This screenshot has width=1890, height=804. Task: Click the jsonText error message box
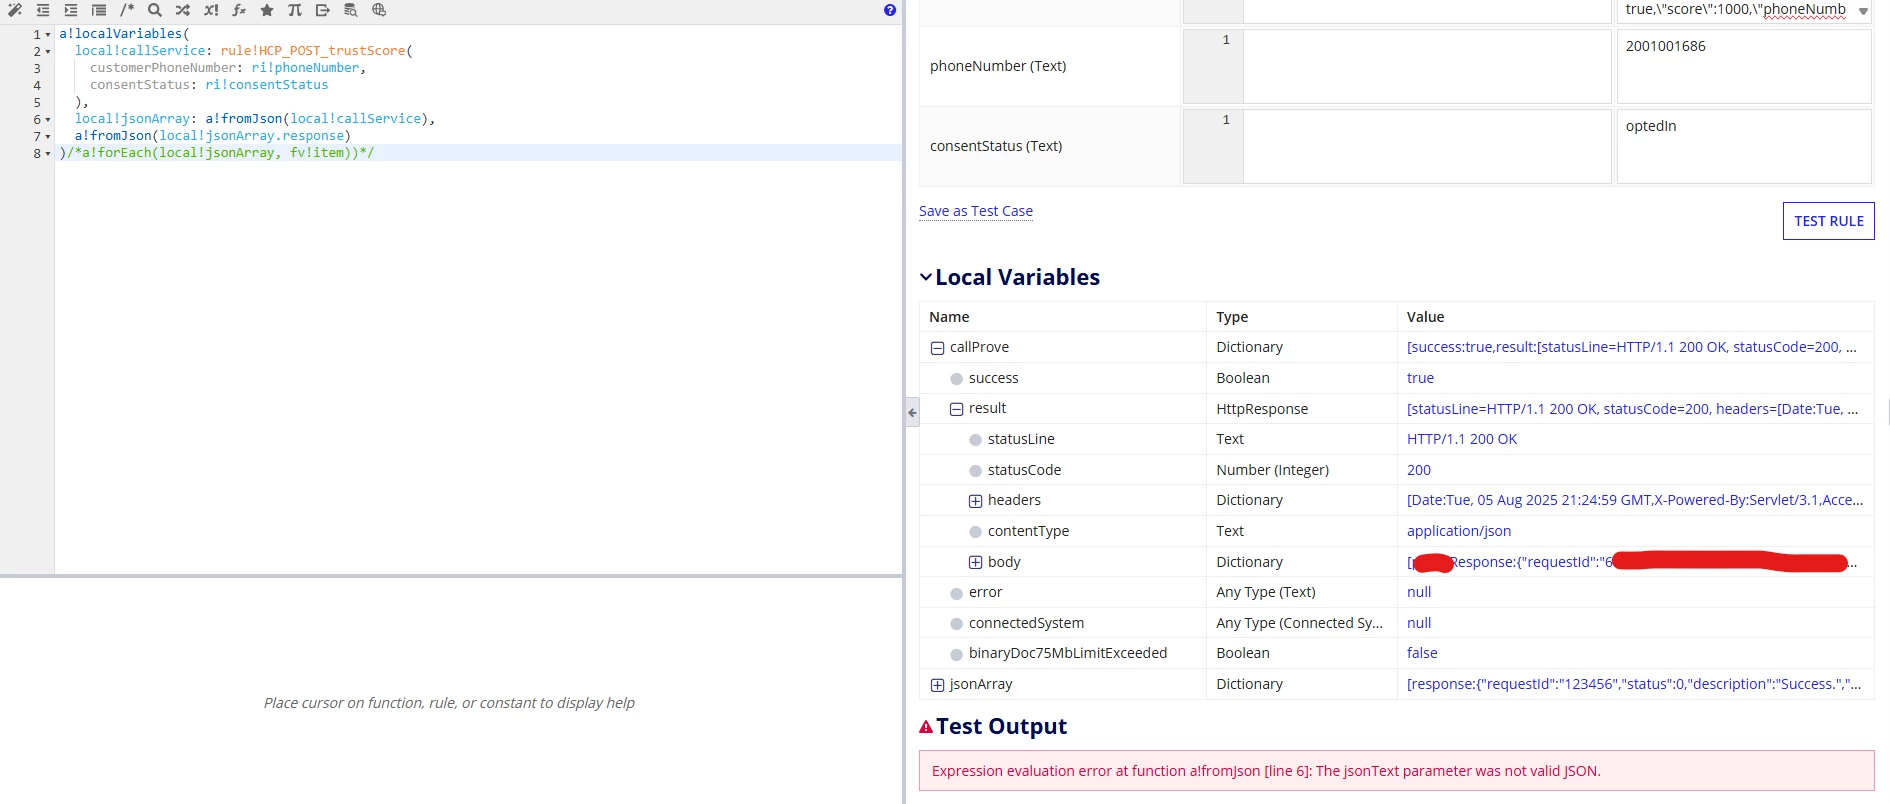[x=1396, y=771]
